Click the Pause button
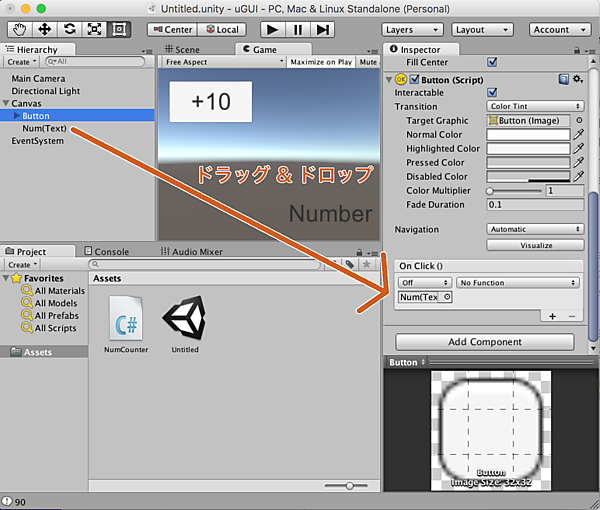The image size is (600, 510). click(x=297, y=30)
